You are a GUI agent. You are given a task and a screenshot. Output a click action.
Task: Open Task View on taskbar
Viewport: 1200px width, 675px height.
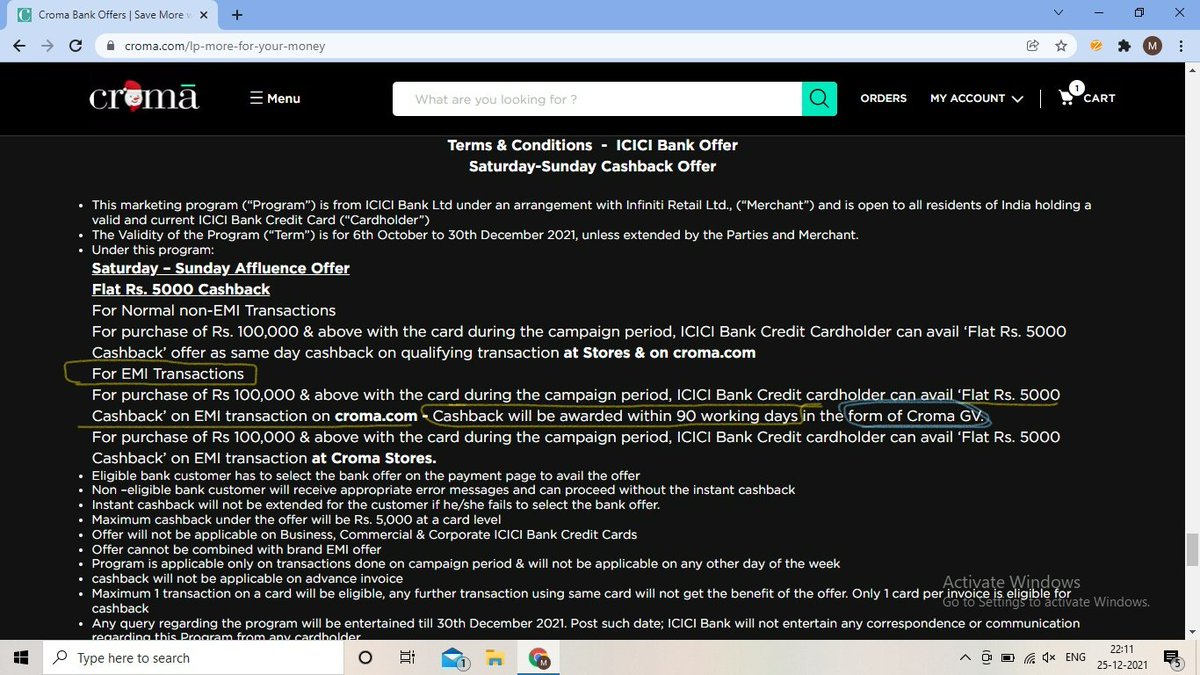pos(407,657)
